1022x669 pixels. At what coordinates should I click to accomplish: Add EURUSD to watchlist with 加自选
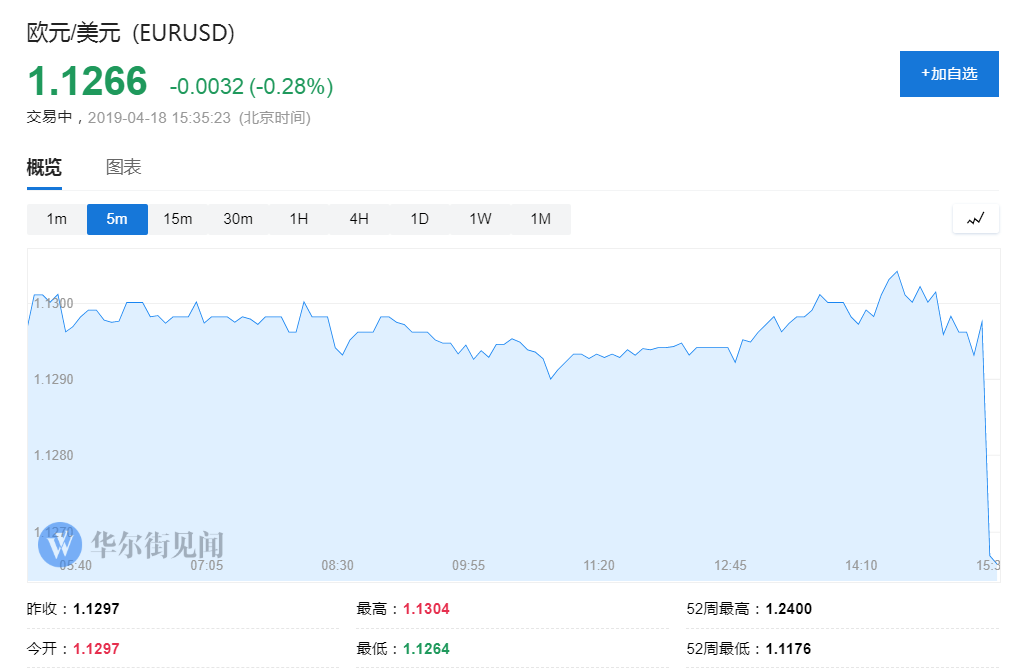[x=949, y=74]
